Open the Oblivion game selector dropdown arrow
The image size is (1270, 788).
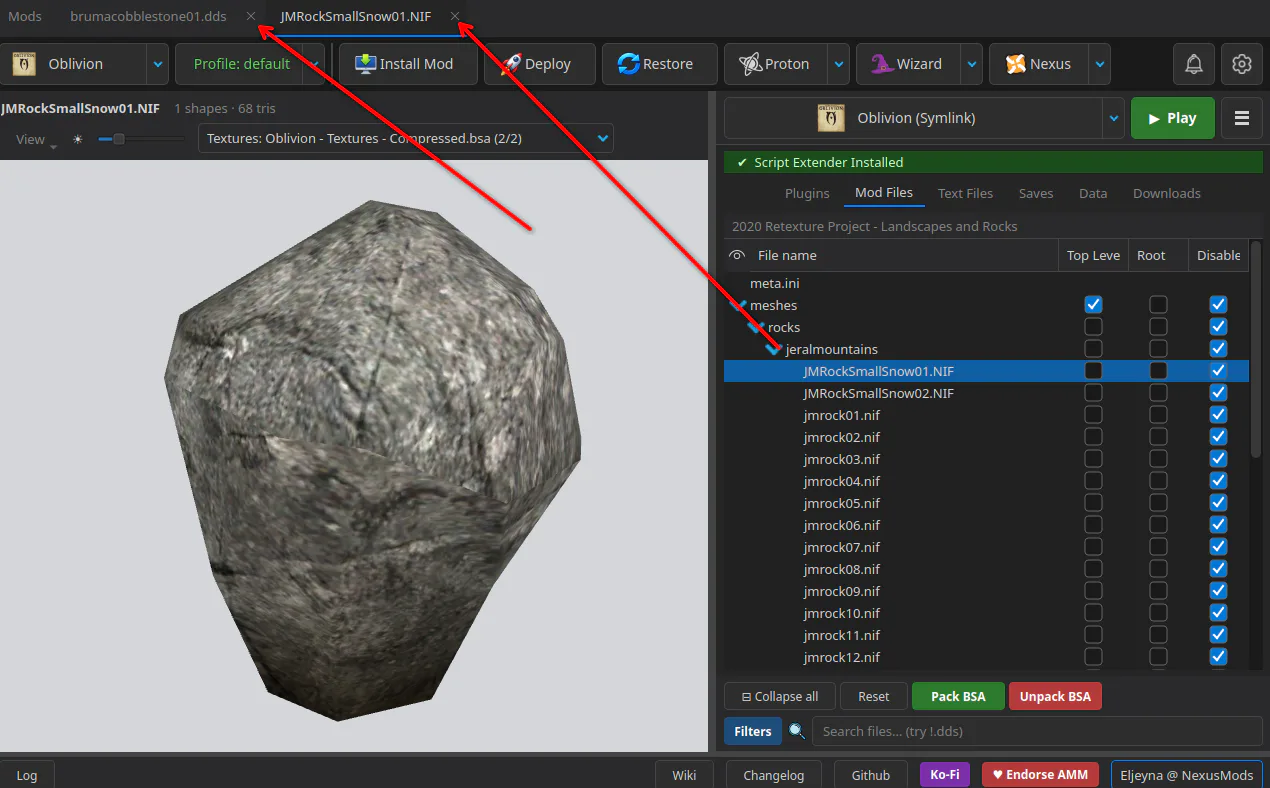pos(157,64)
